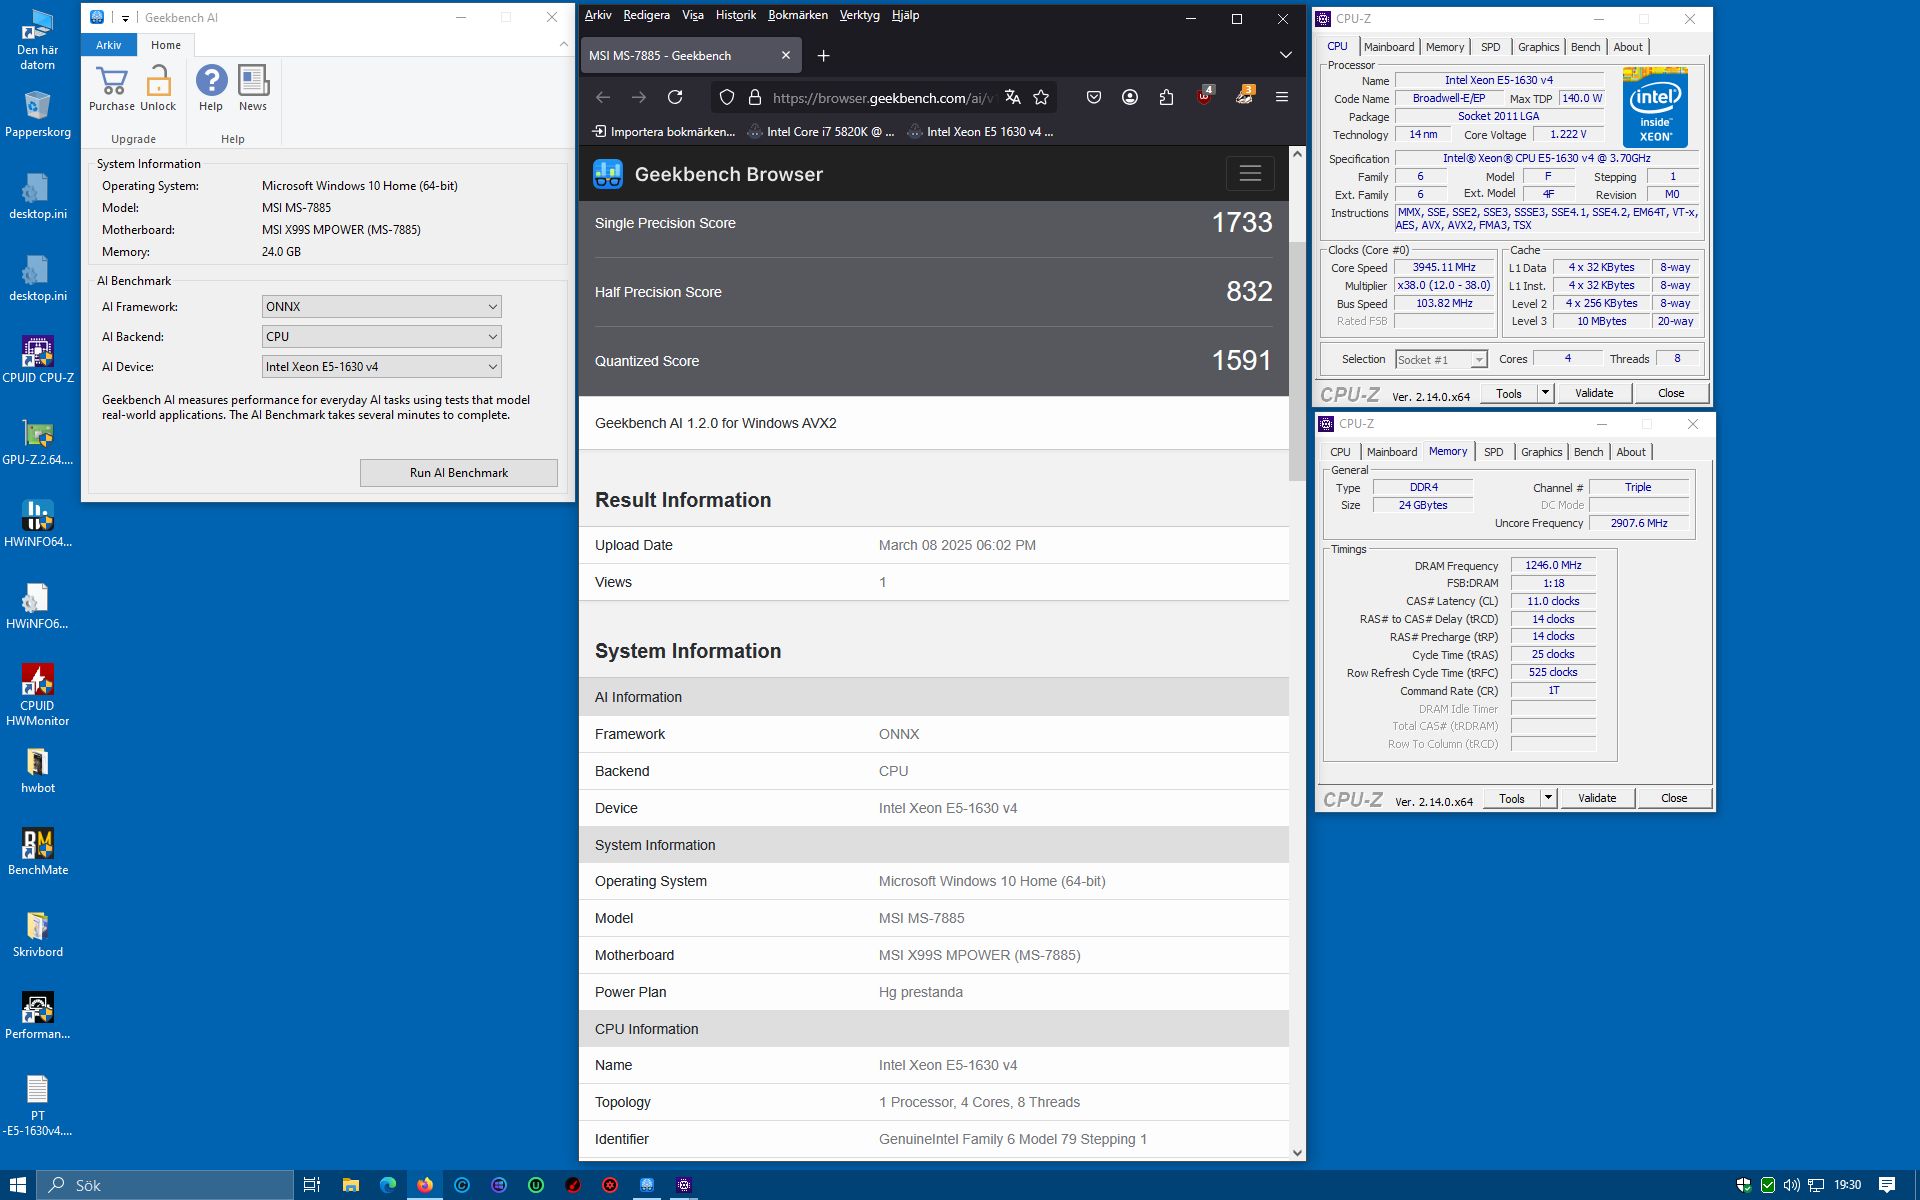Open Geekbench AI quick access toolbar dropdown
This screenshot has width=1920, height=1200.
[125, 18]
